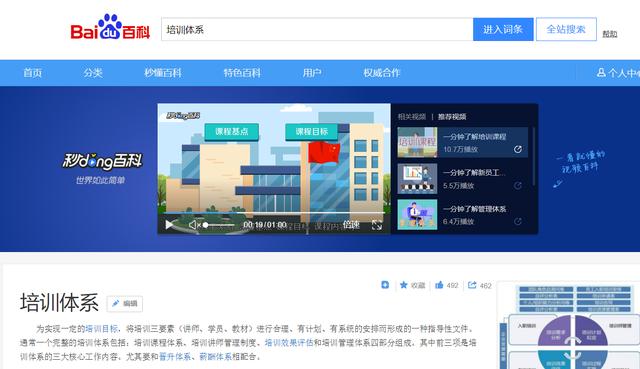Viewport: 640px width, 369px height.
Task: Click the add-to-list icon left of 收藏
Action: [385, 285]
